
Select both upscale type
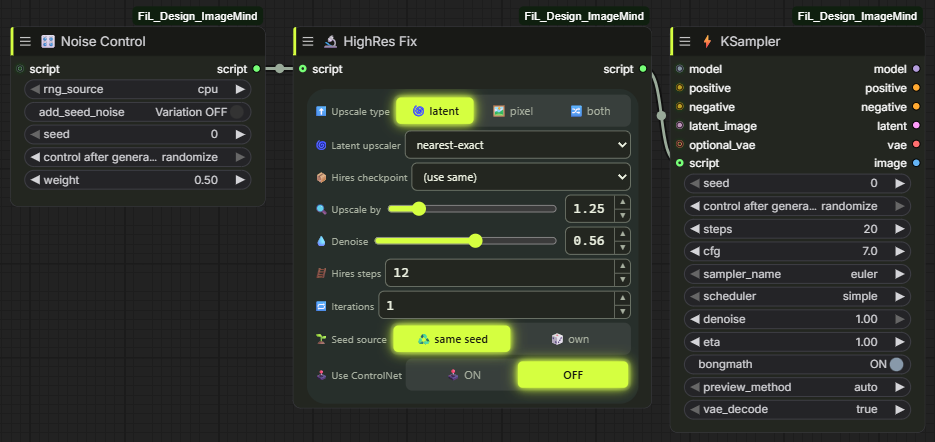(x=590, y=111)
